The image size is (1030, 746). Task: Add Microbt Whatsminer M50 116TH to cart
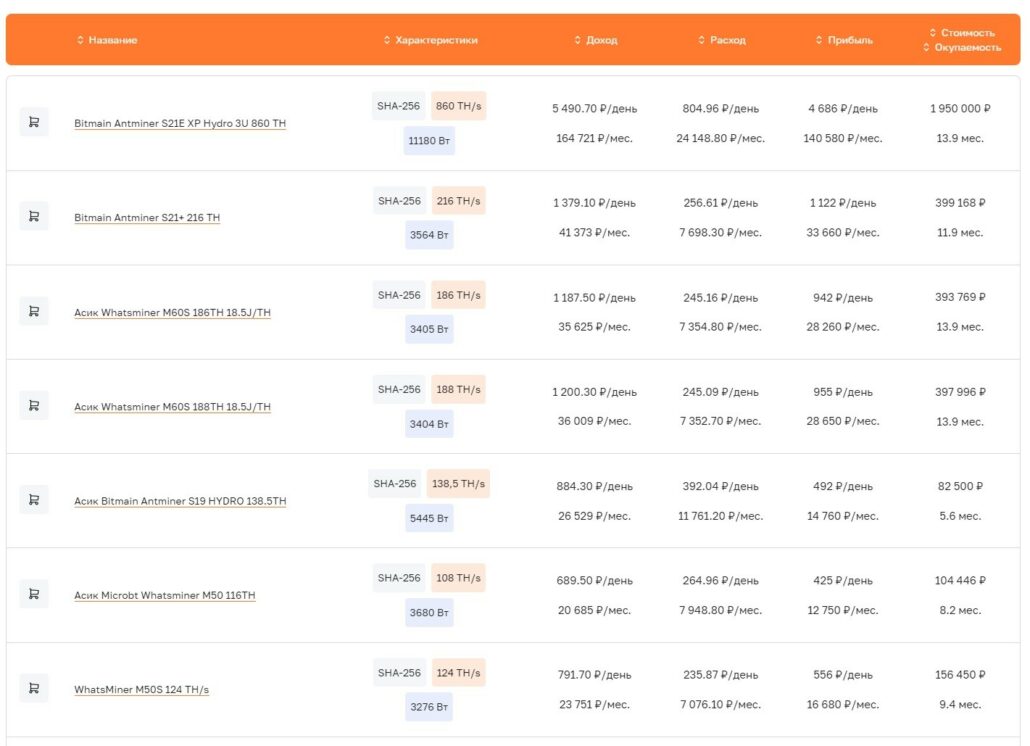click(34, 594)
